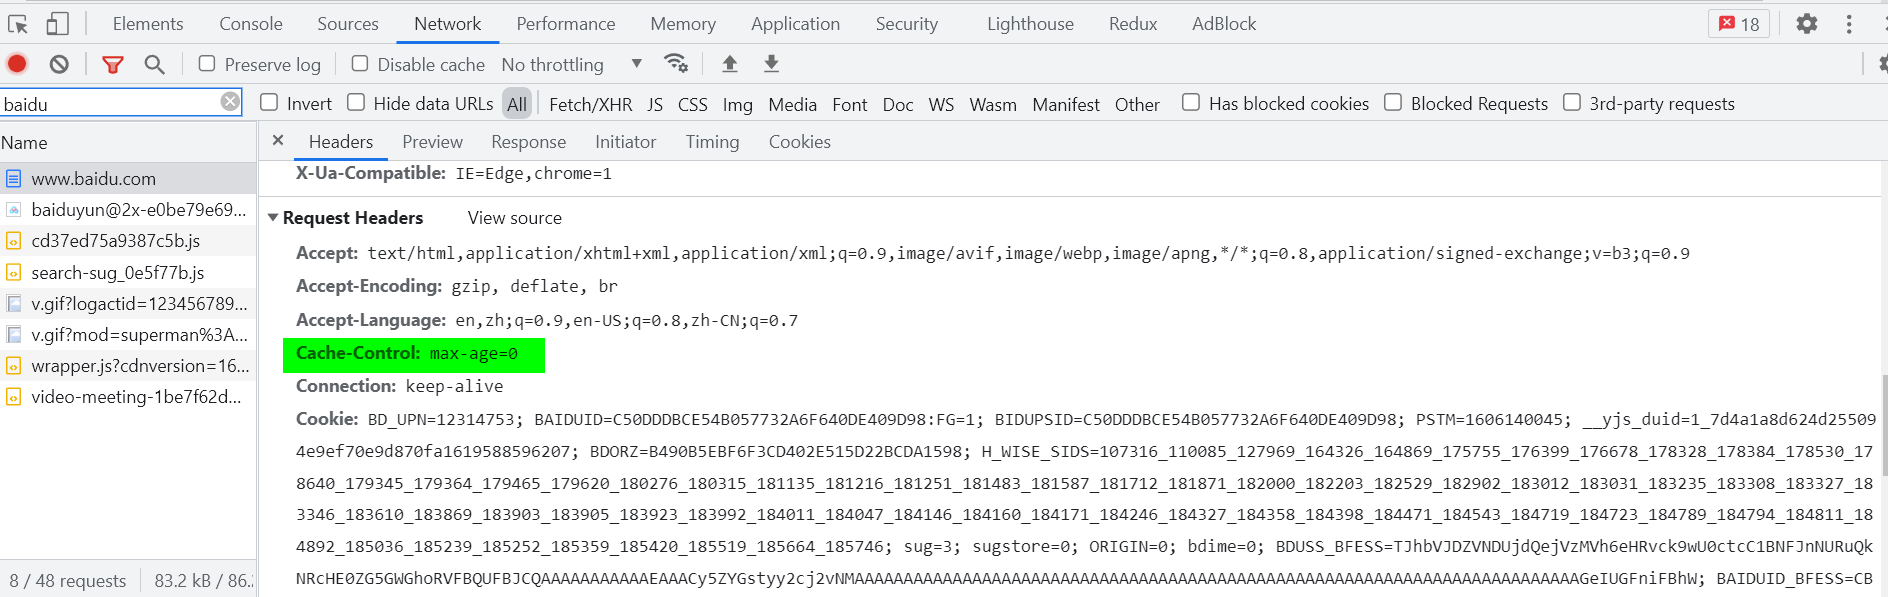This screenshot has width=1888, height=597.
Task: Filter requests by CSS type
Action: pos(692,104)
